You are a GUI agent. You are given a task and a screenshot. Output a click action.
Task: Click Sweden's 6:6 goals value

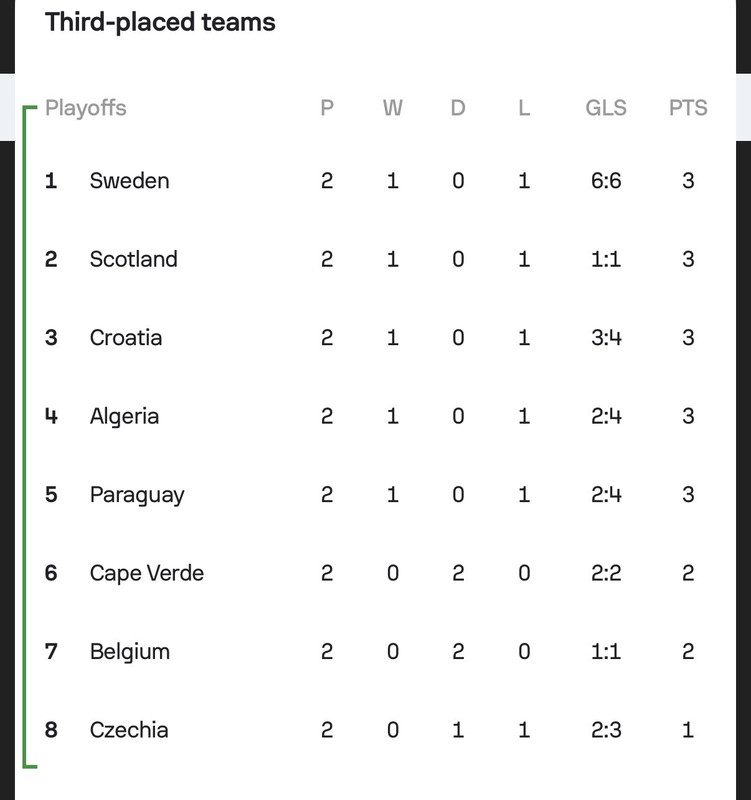click(x=606, y=181)
